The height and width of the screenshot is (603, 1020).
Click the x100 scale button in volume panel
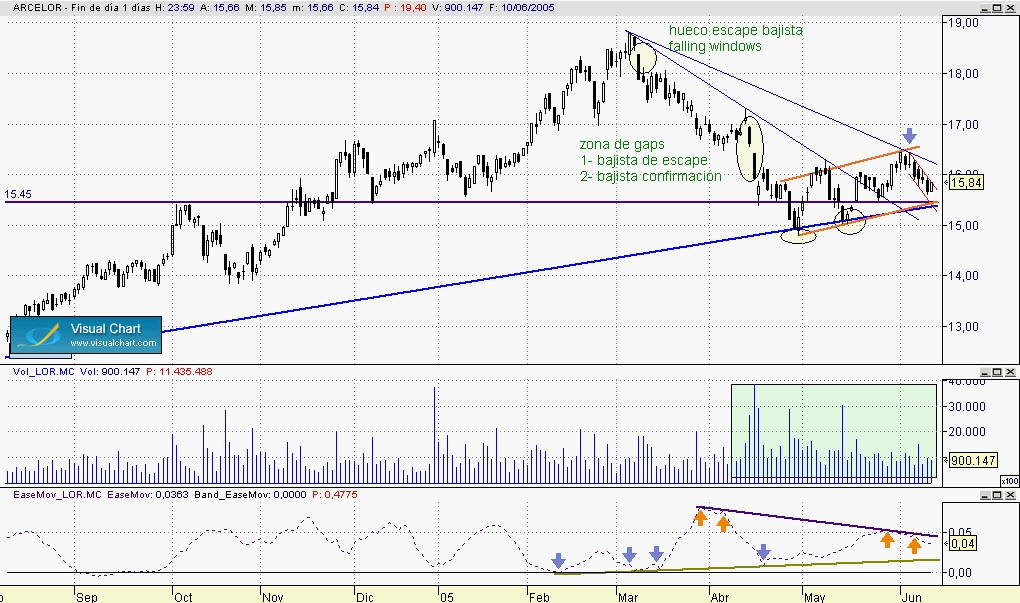point(1009,480)
